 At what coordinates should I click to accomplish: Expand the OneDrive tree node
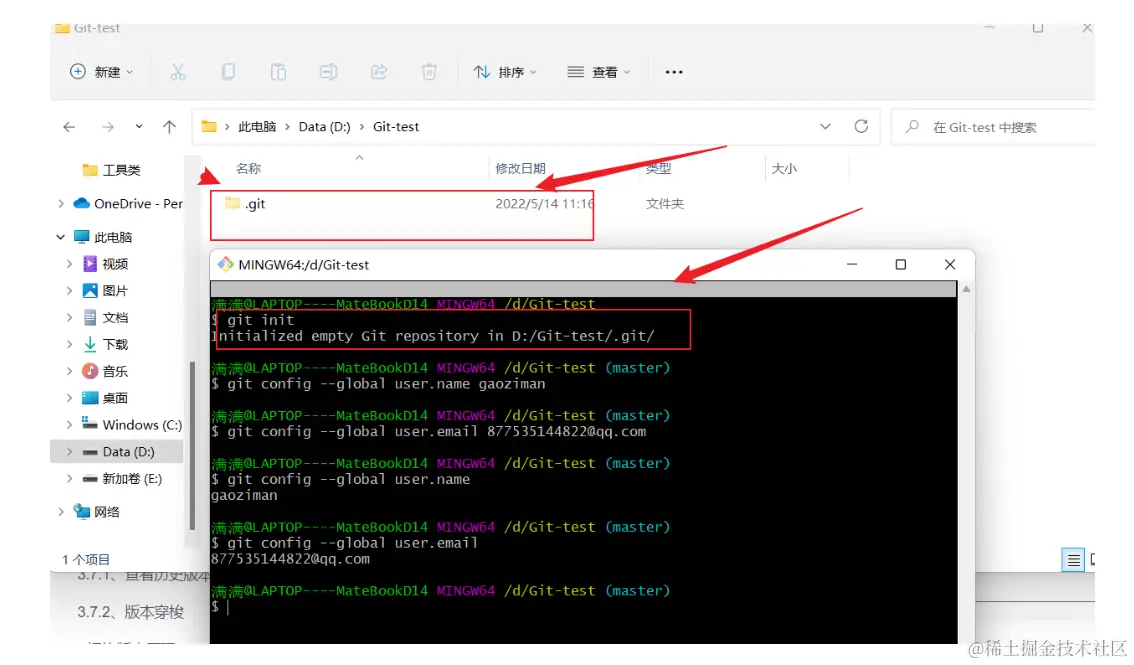pyautogui.click(x=61, y=204)
